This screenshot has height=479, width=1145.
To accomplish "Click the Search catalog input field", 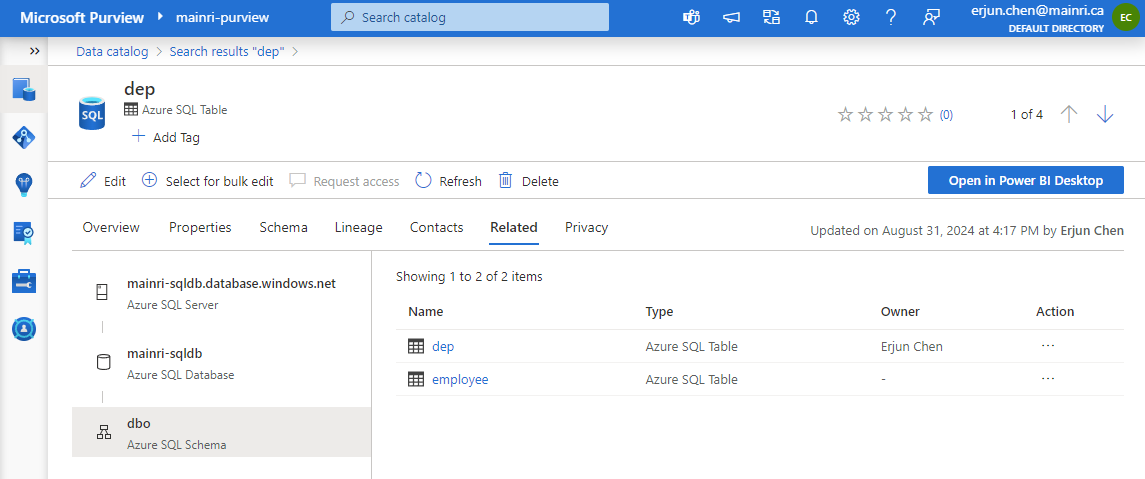I will click(x=470, y=17).
